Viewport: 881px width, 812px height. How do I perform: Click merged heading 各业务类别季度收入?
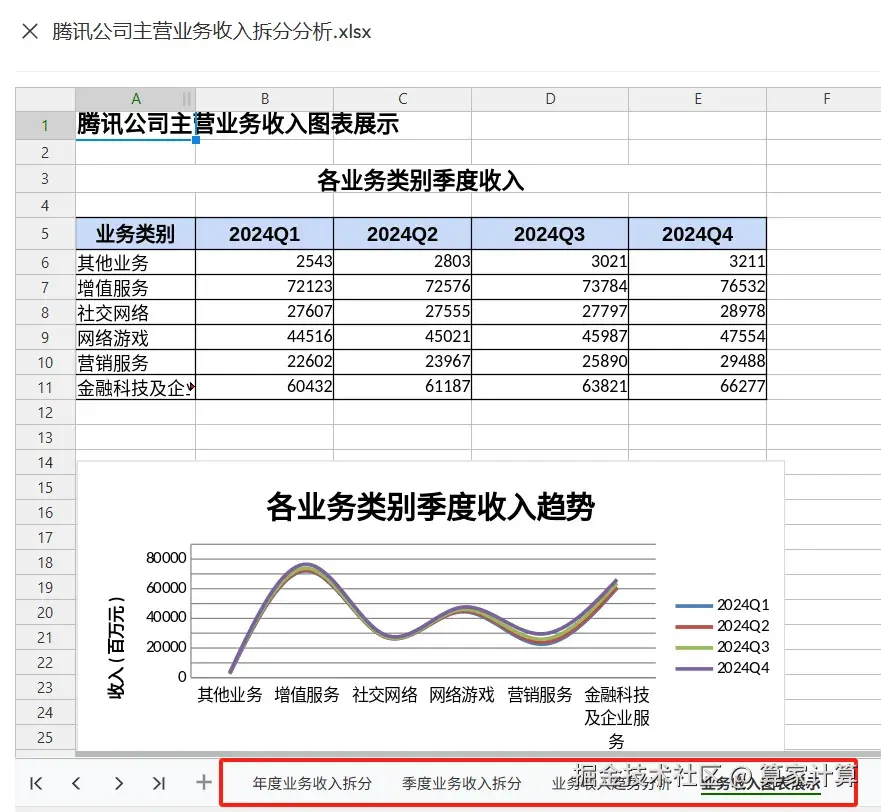point(421,180)
